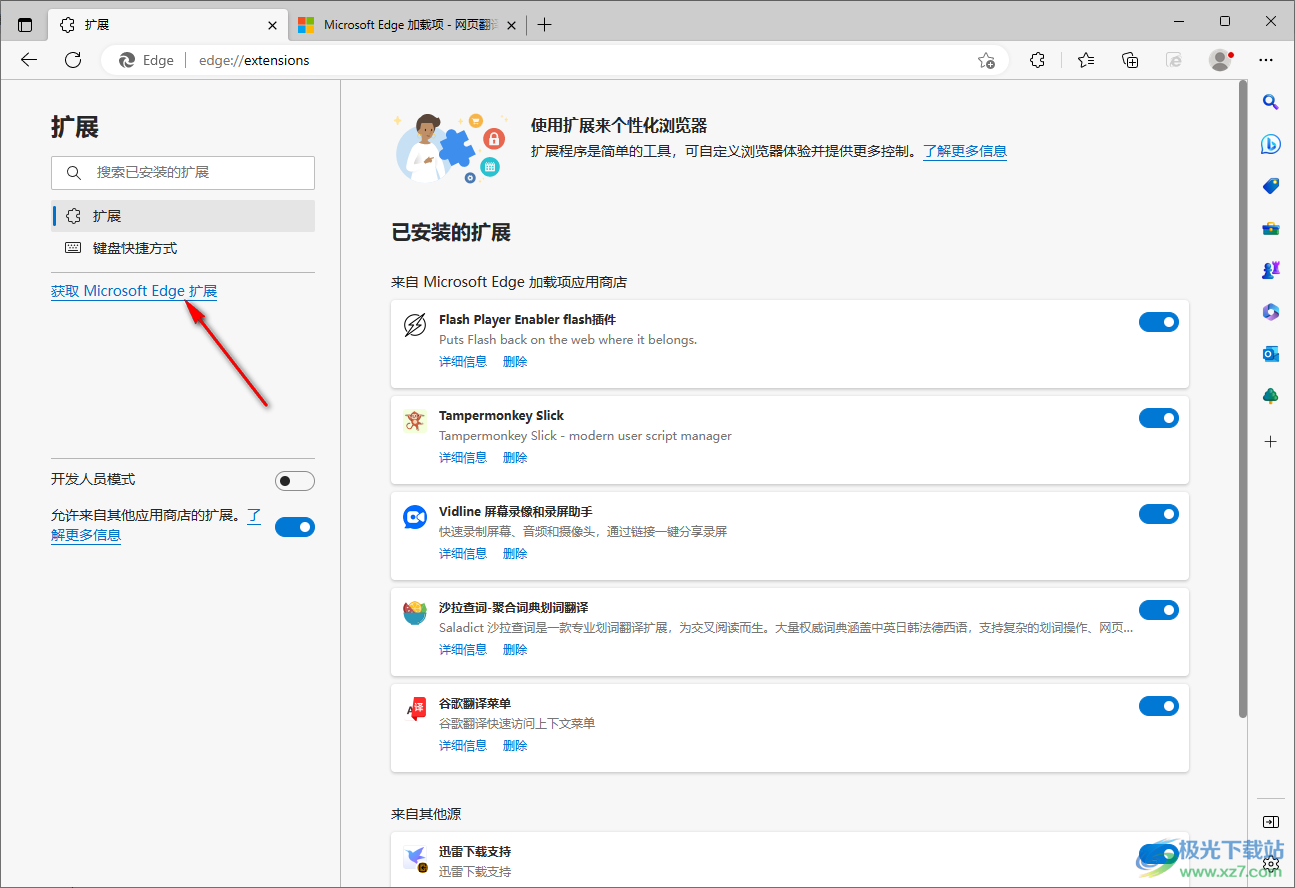Open 获取 Microsoft Edge 扩展 link
1295x888 pixels.
point(134,291)
